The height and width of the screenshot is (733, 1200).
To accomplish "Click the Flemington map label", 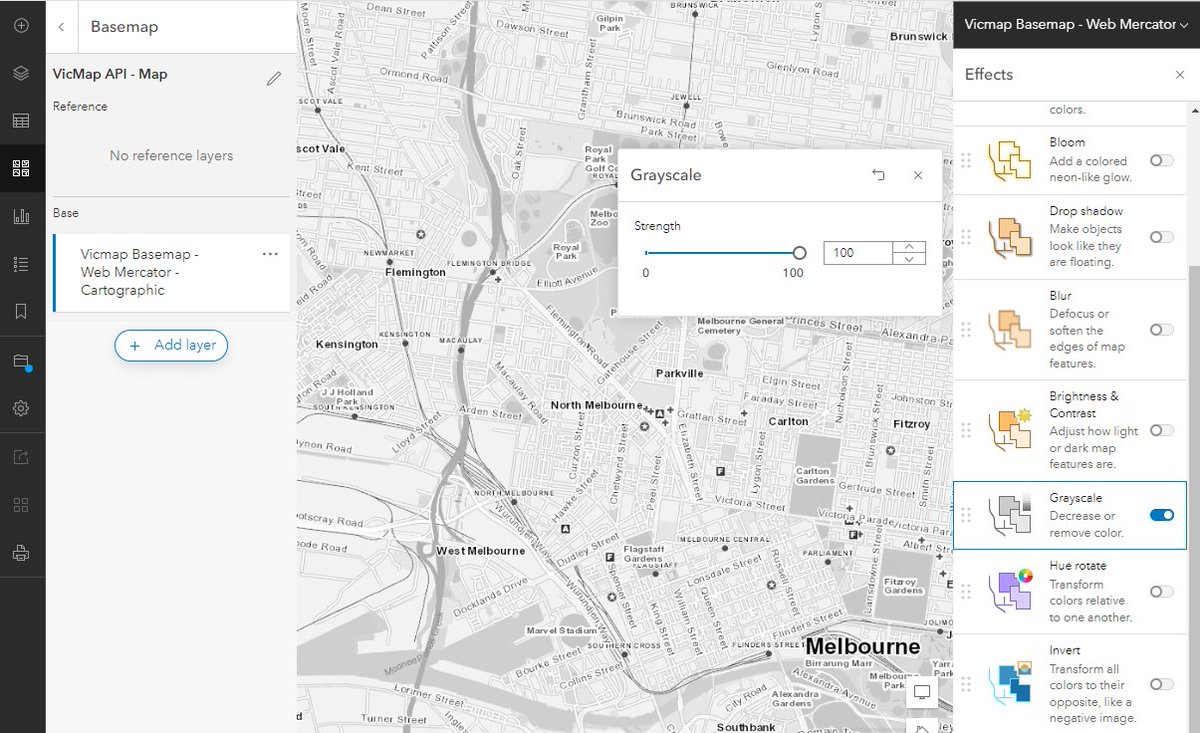I will [416, 272].
